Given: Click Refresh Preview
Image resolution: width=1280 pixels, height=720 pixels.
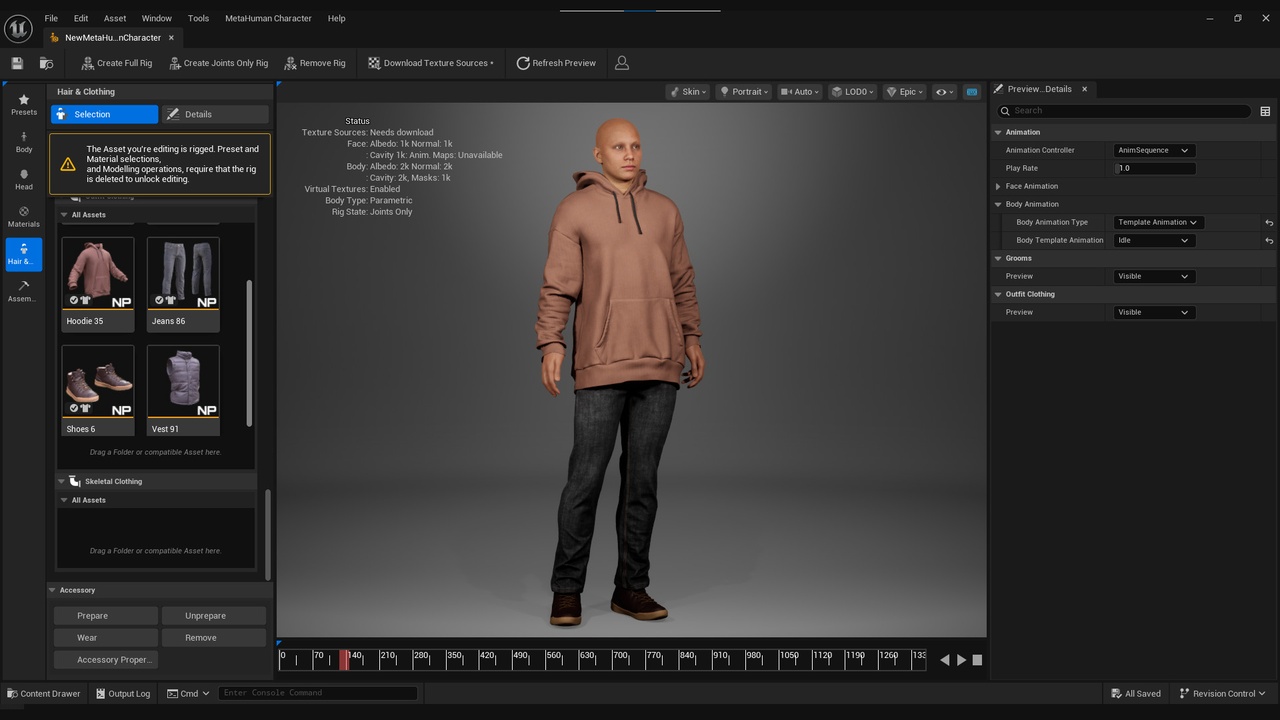Looking at the screenshot, I should point(556,63).
